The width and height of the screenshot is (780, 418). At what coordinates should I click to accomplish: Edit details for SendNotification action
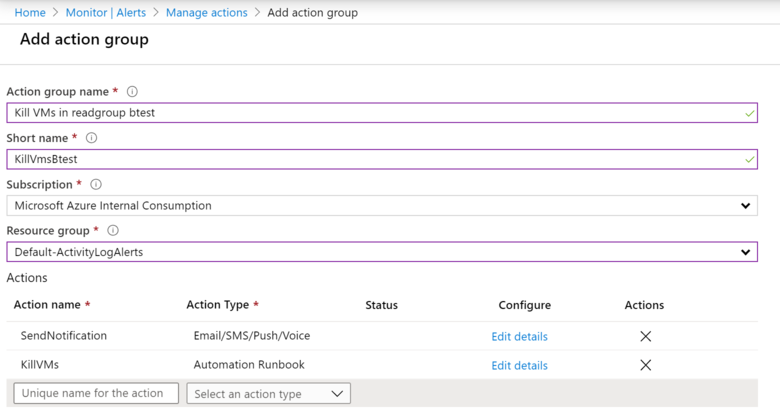point(519,336)
